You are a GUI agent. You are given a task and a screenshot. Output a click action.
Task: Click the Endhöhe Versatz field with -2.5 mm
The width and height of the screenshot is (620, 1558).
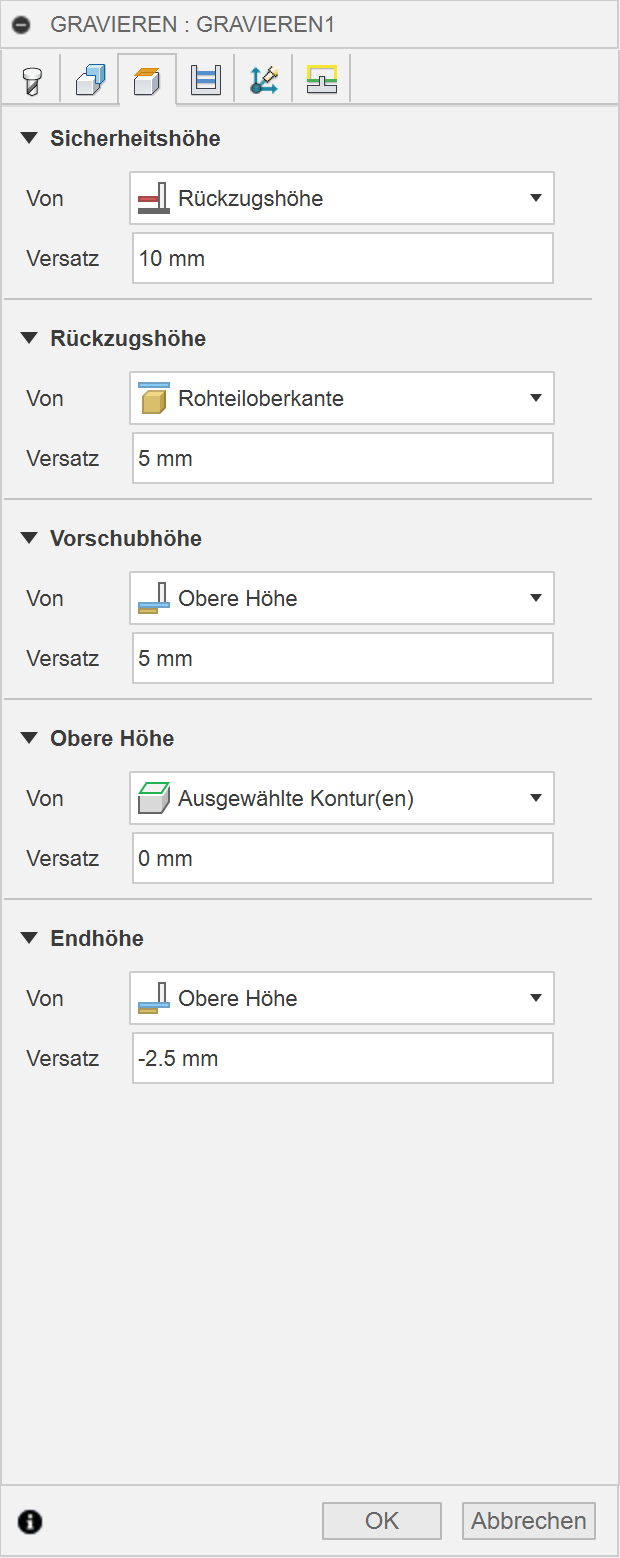(342, 1058)
